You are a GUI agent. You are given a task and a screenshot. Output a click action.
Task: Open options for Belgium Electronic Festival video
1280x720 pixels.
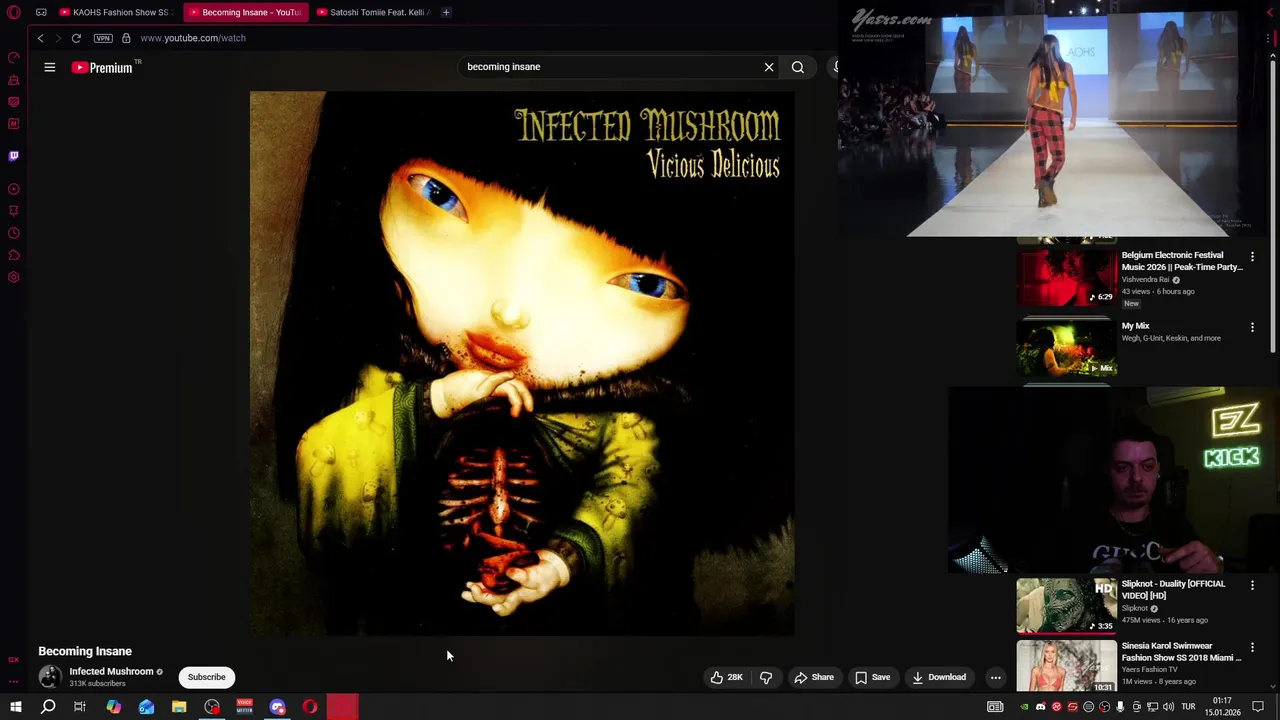tap(1252, 257)
